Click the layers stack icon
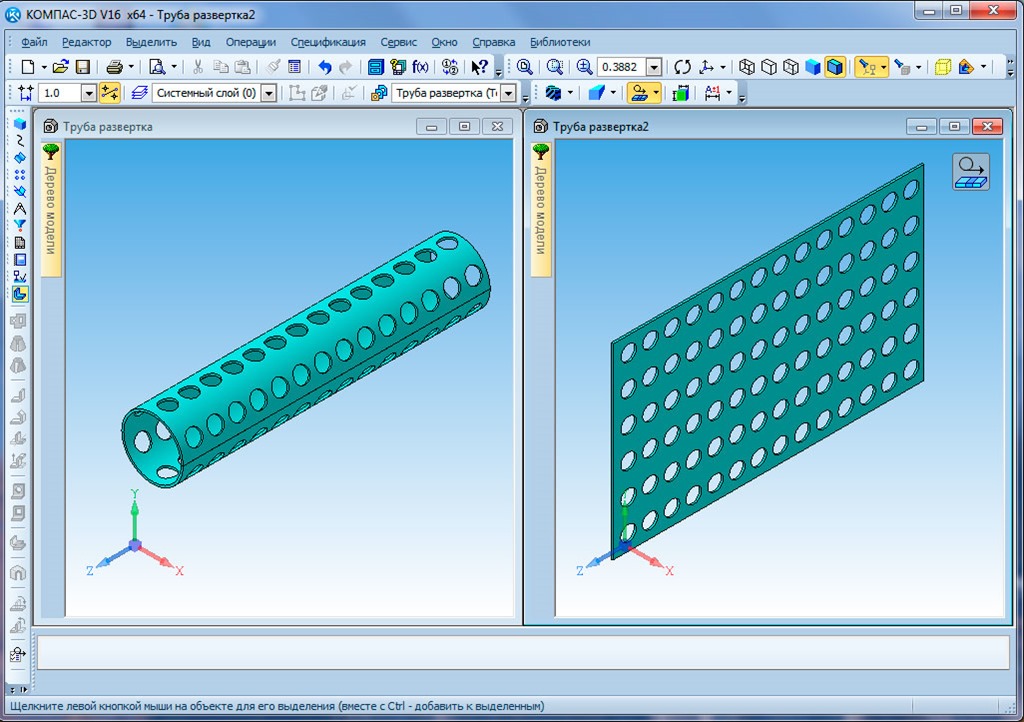The width and height of the screenshot is (1024, 722). click(139, 93)
